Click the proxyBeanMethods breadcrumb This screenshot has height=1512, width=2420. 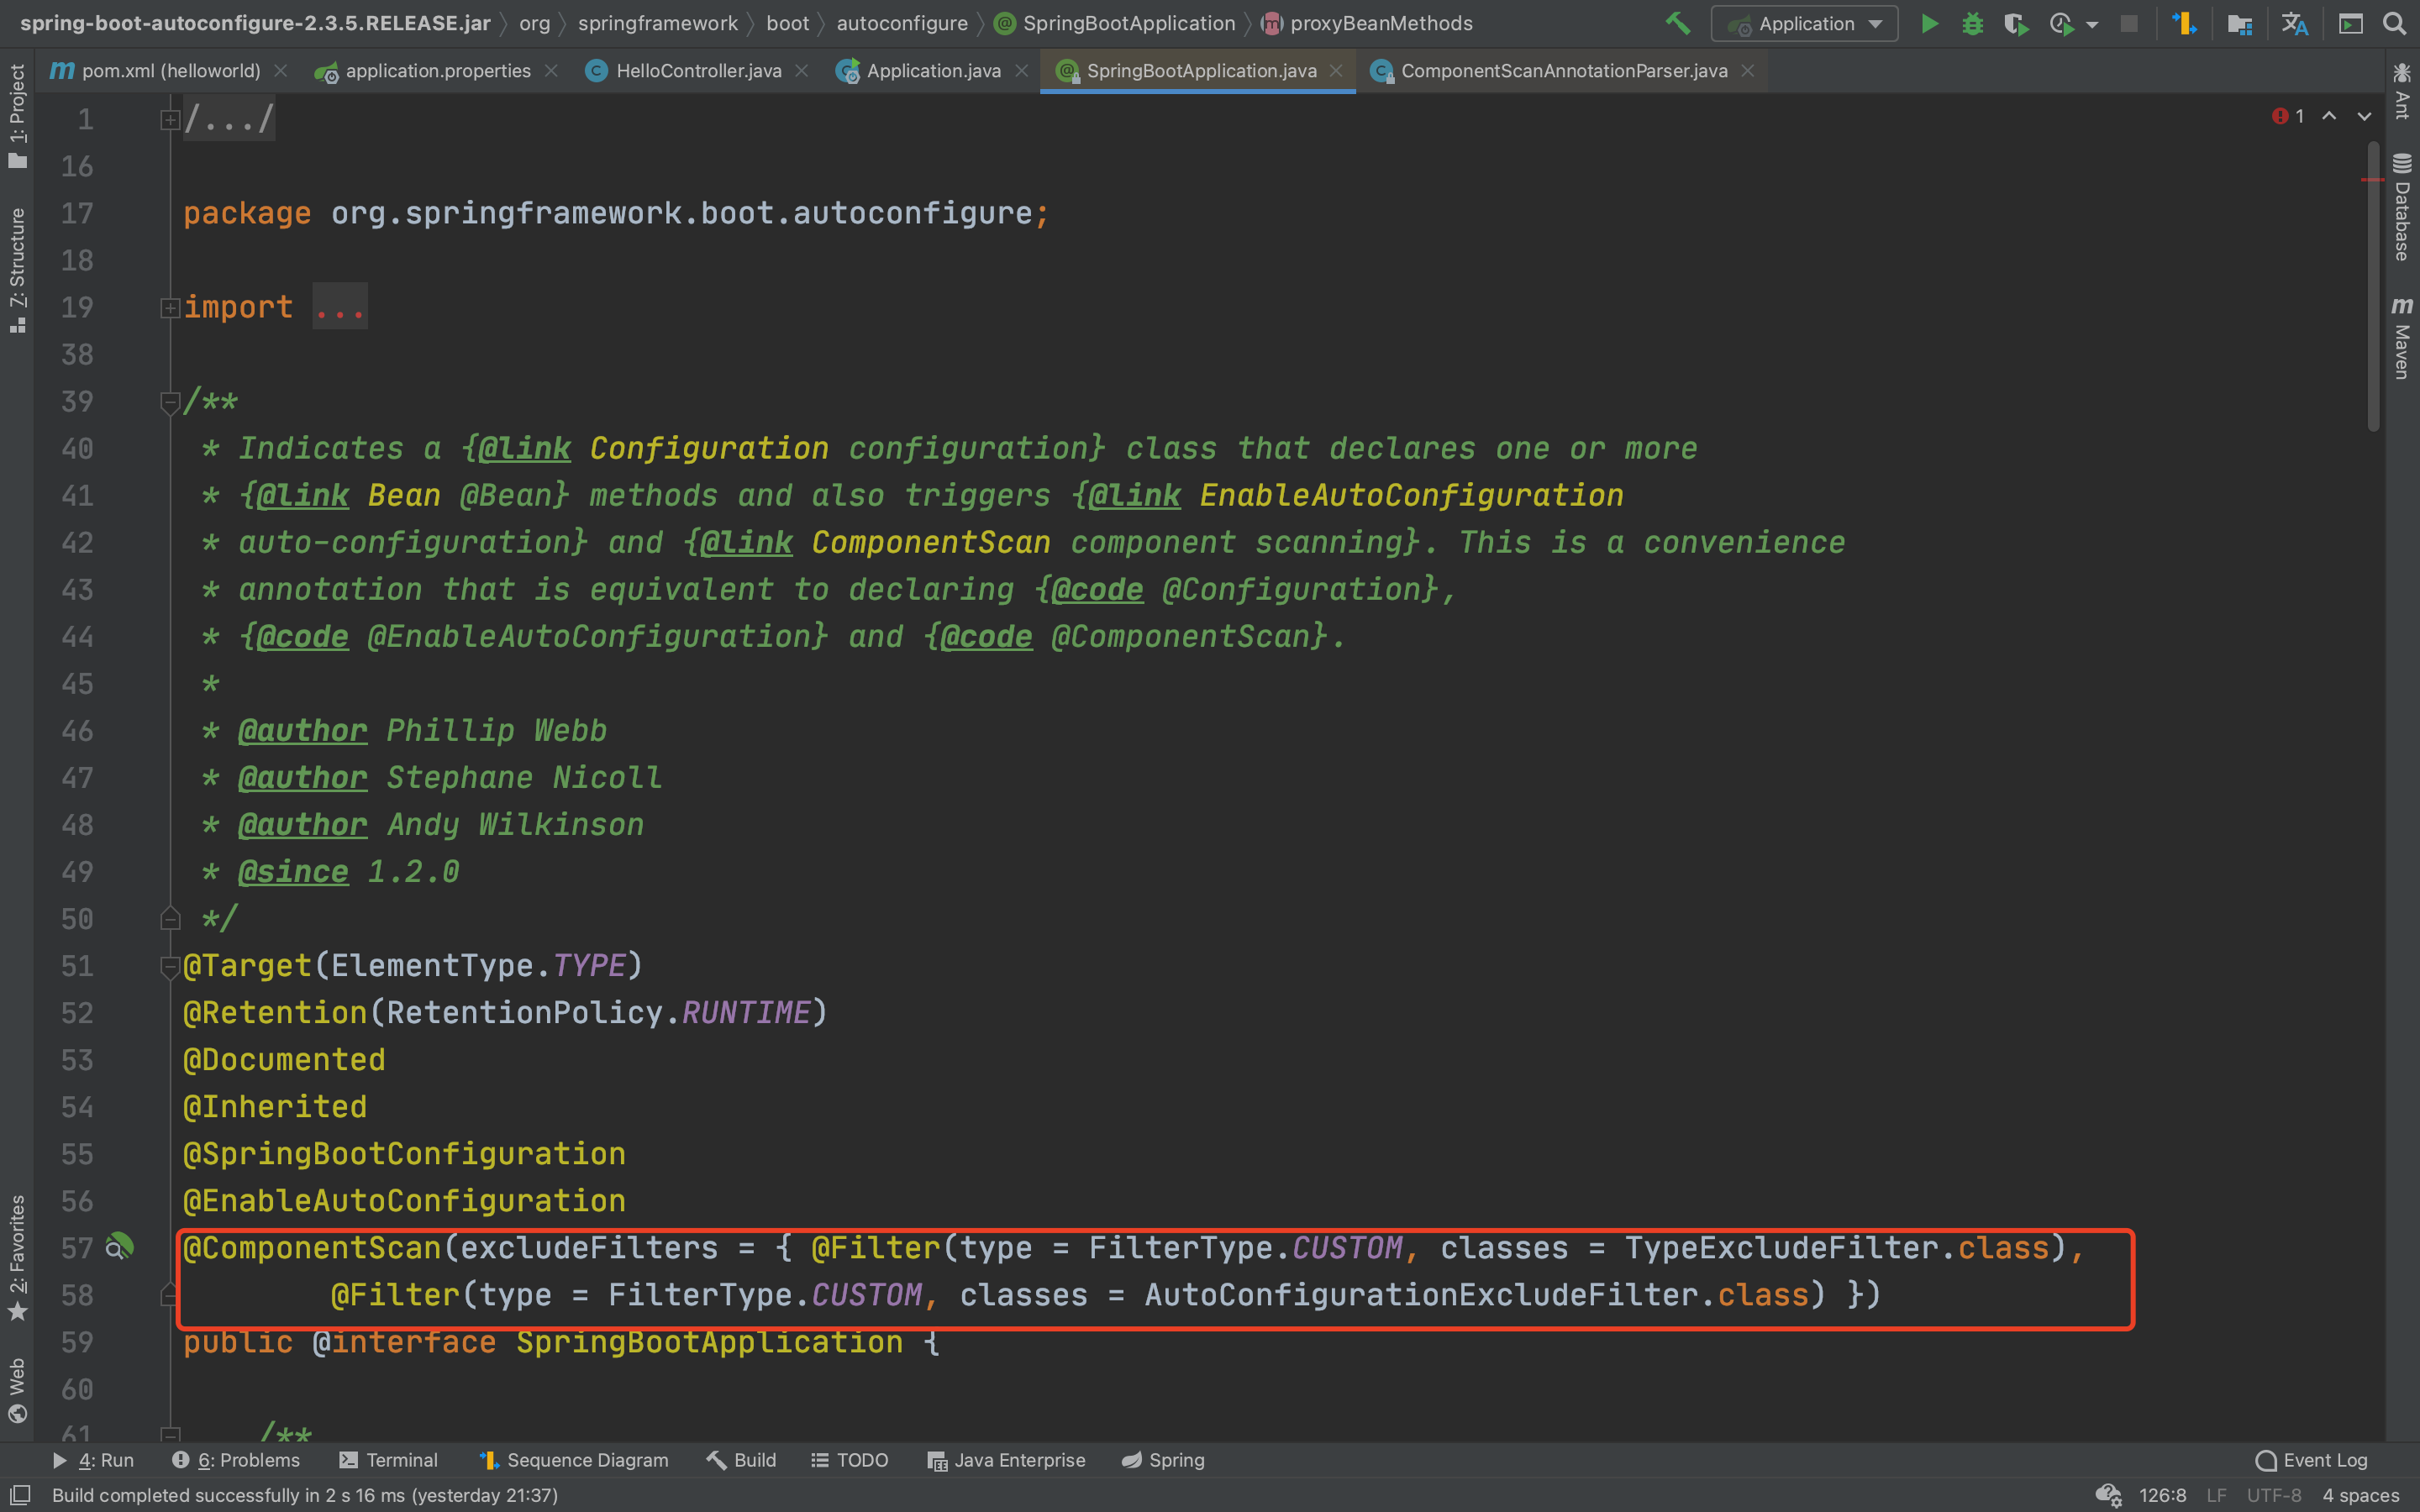1368,23
